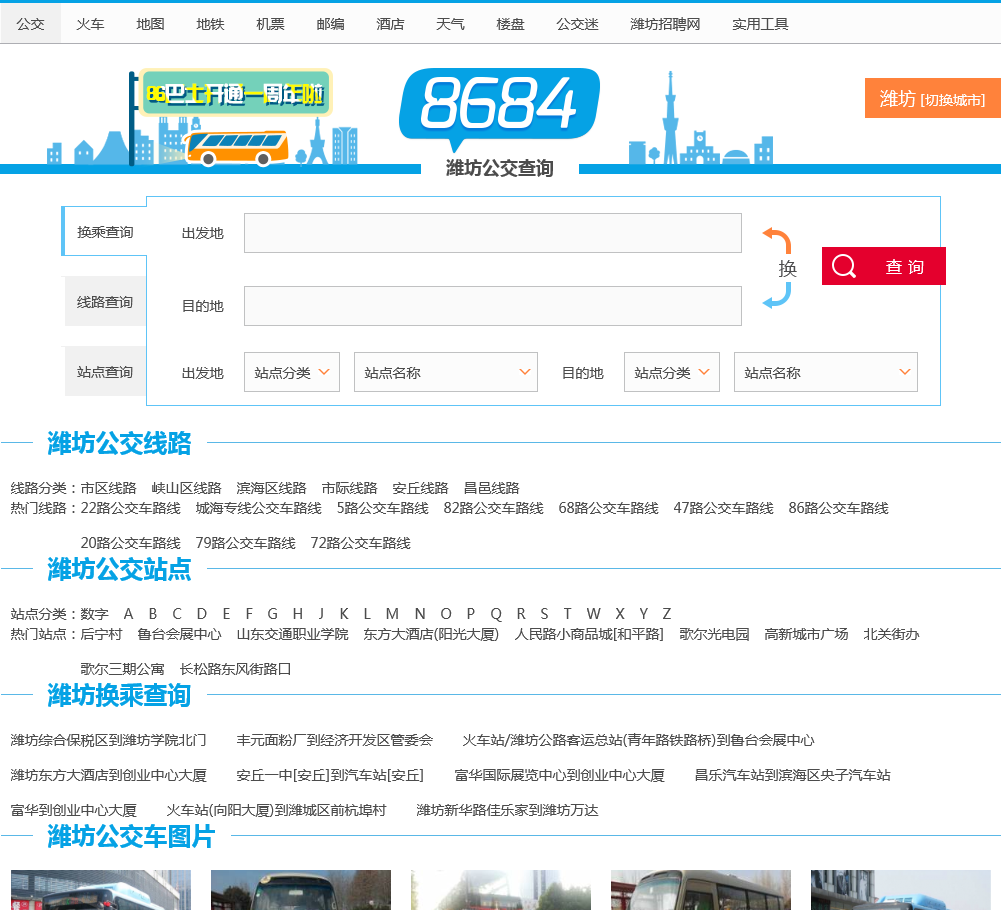Open the 酒店 nav item
The image size is (1001, 910).
(x=390, y=24)
